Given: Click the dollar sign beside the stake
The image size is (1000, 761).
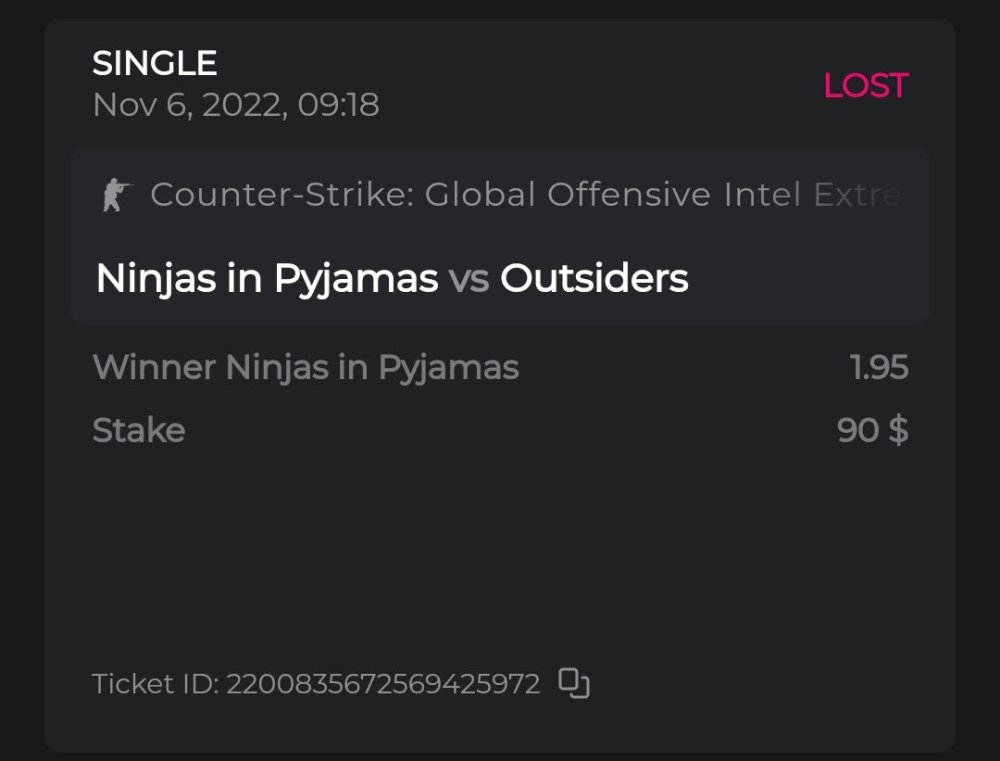Looking at the screenshot, I should 898,431.
